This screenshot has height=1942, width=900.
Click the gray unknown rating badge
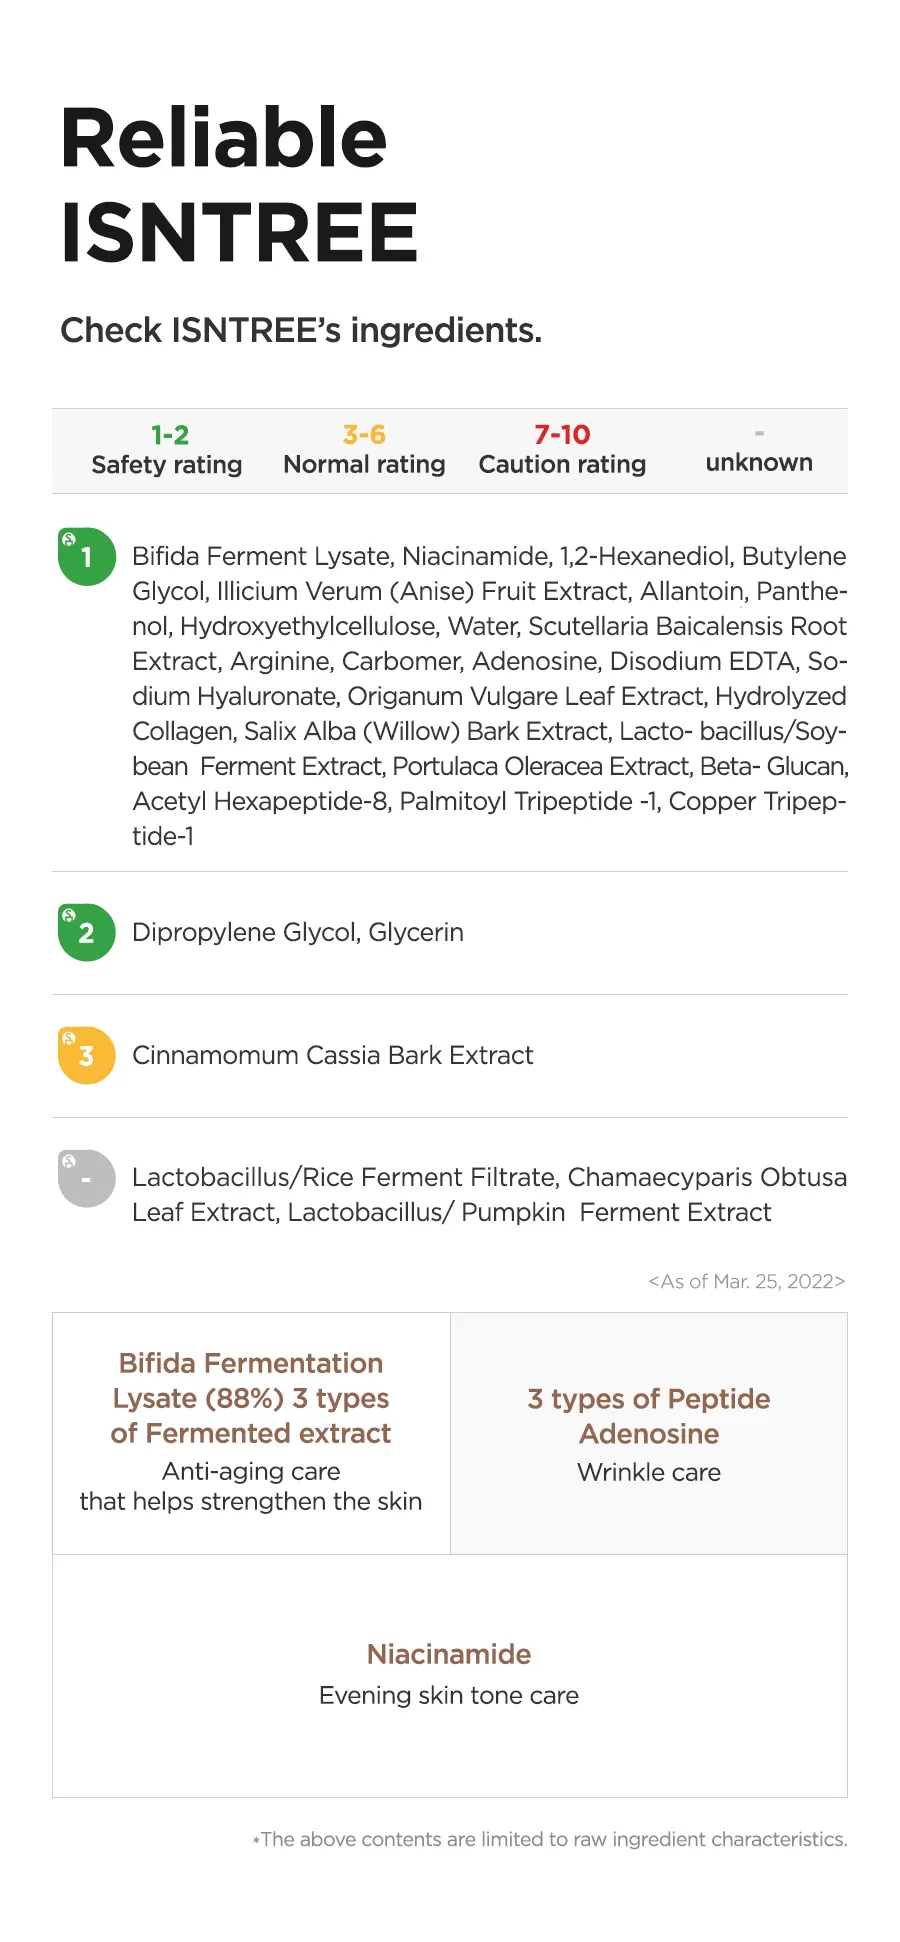pos(87,1179)
